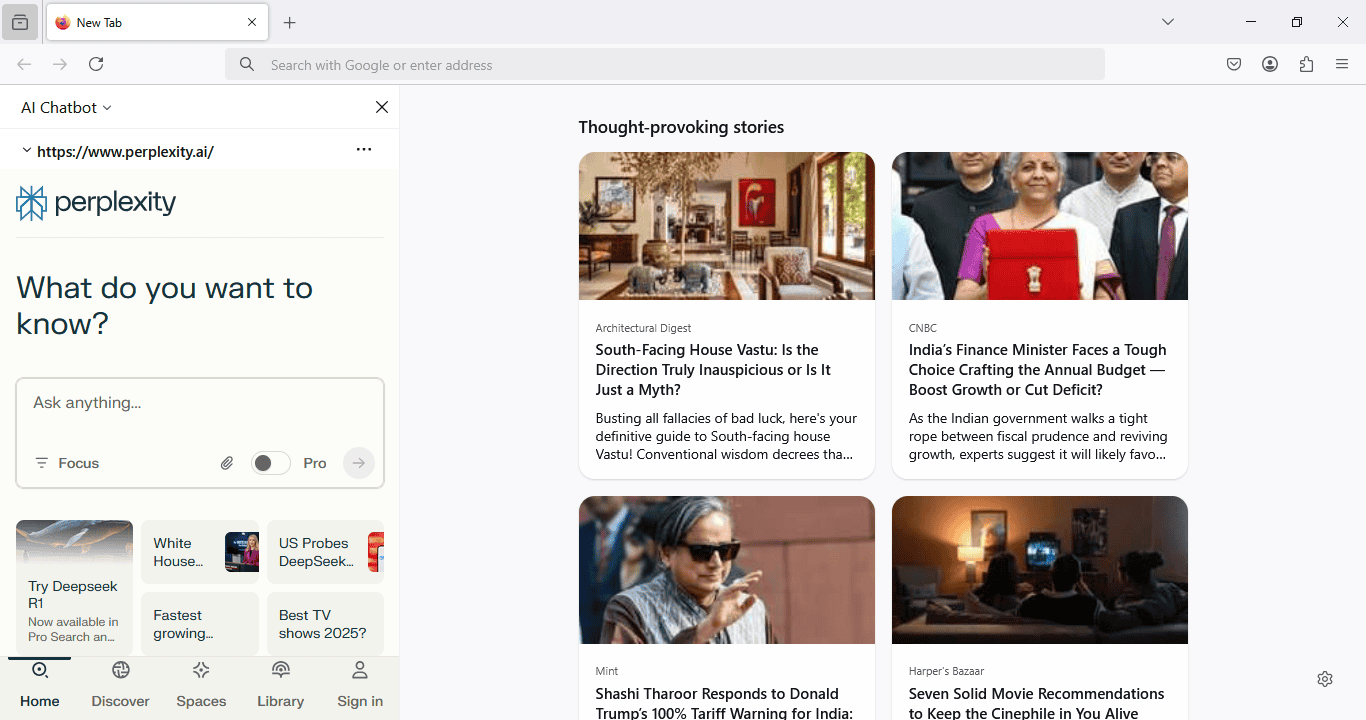Open the Firefox View tab list icon
1366x720 pixels.
tap(20, 22)
